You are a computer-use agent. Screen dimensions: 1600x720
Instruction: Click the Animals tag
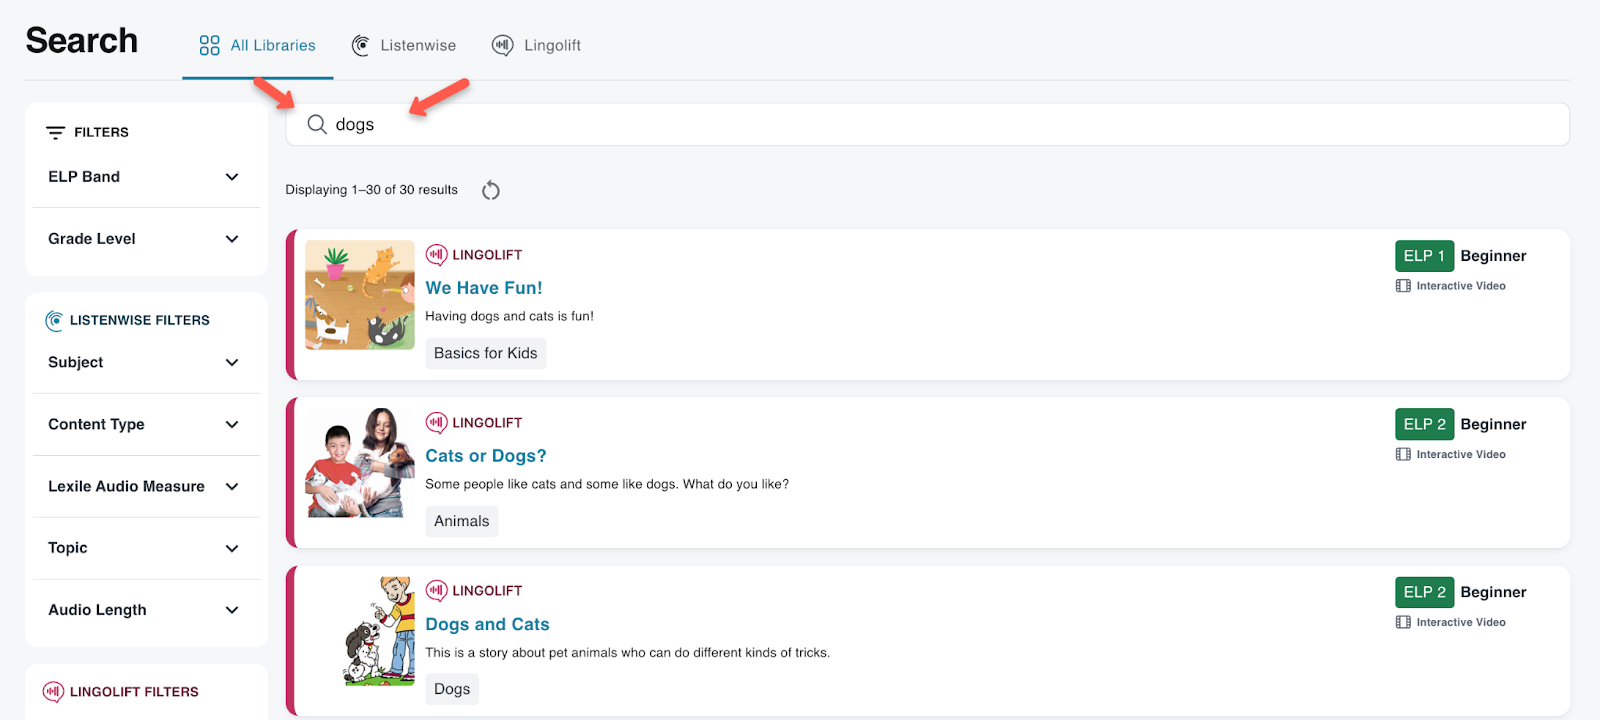pyautogui.click(x=462, y=521)
